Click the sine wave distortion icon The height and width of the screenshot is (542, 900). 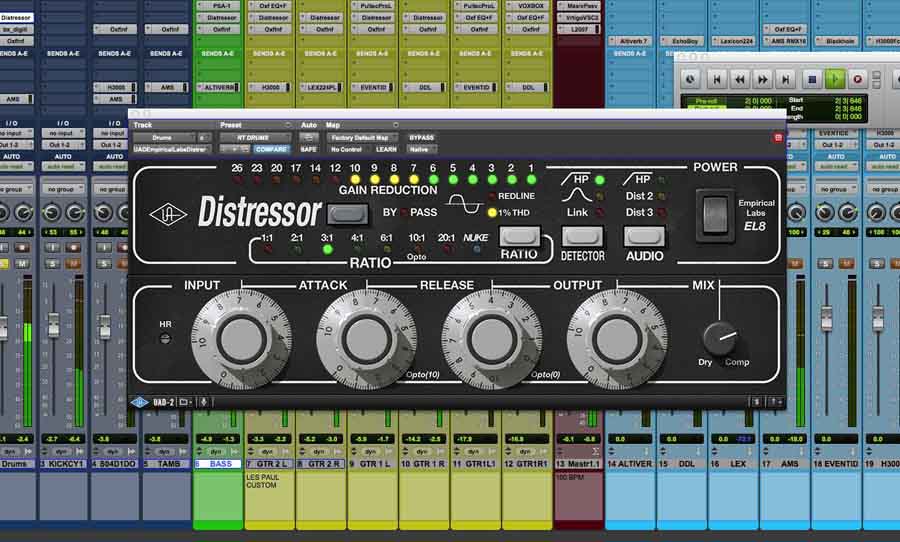[464, 203]
